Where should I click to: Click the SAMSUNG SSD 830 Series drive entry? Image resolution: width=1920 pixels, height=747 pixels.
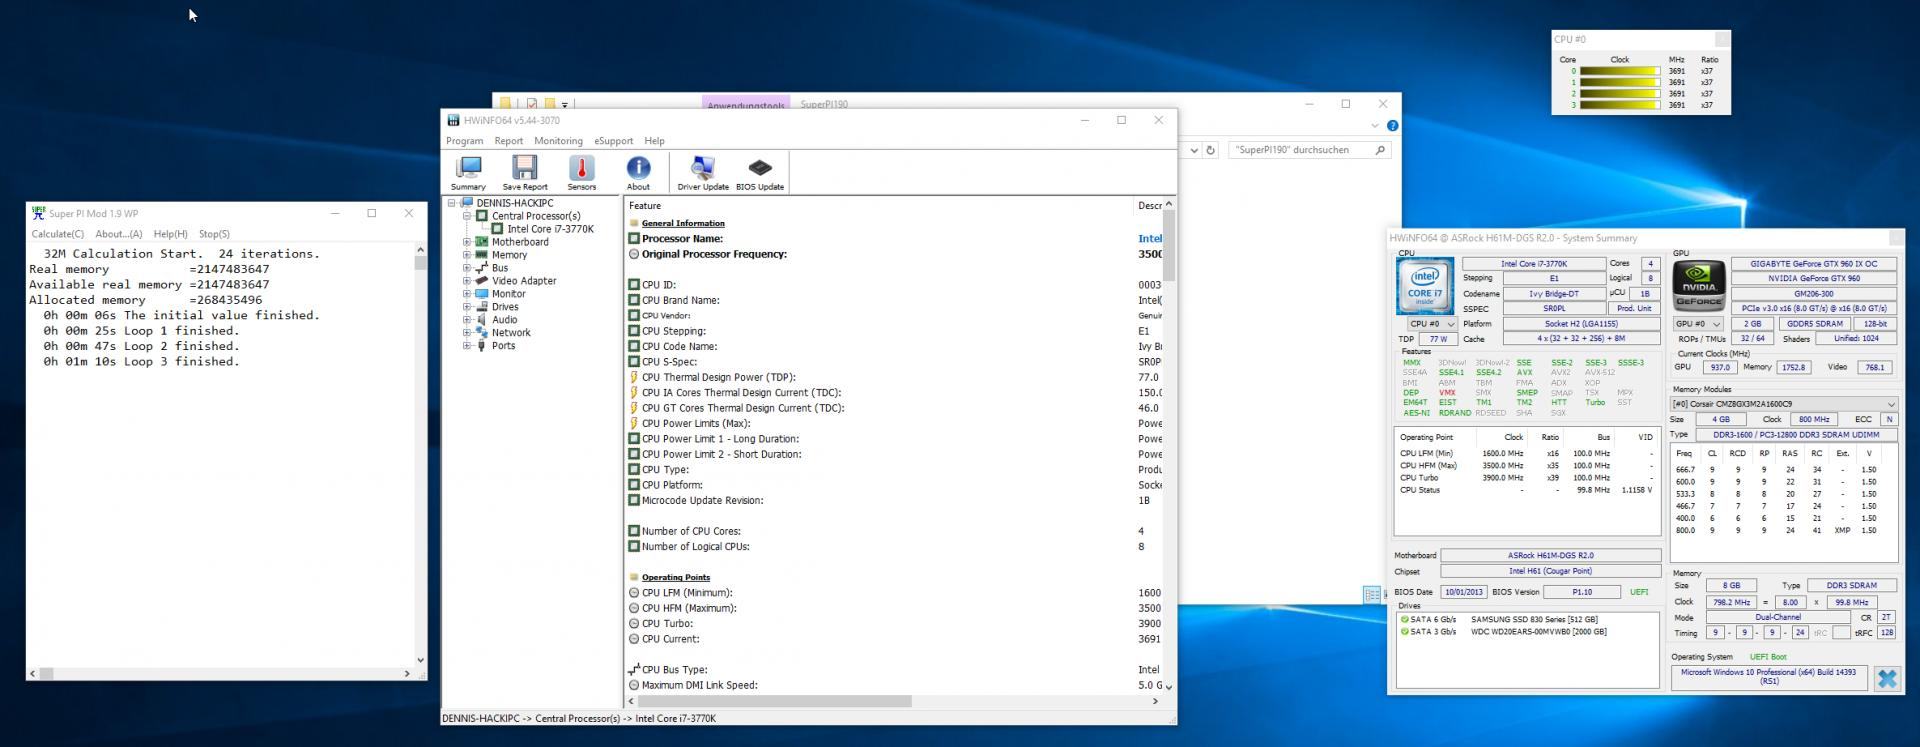click(x=1533, y=619)
